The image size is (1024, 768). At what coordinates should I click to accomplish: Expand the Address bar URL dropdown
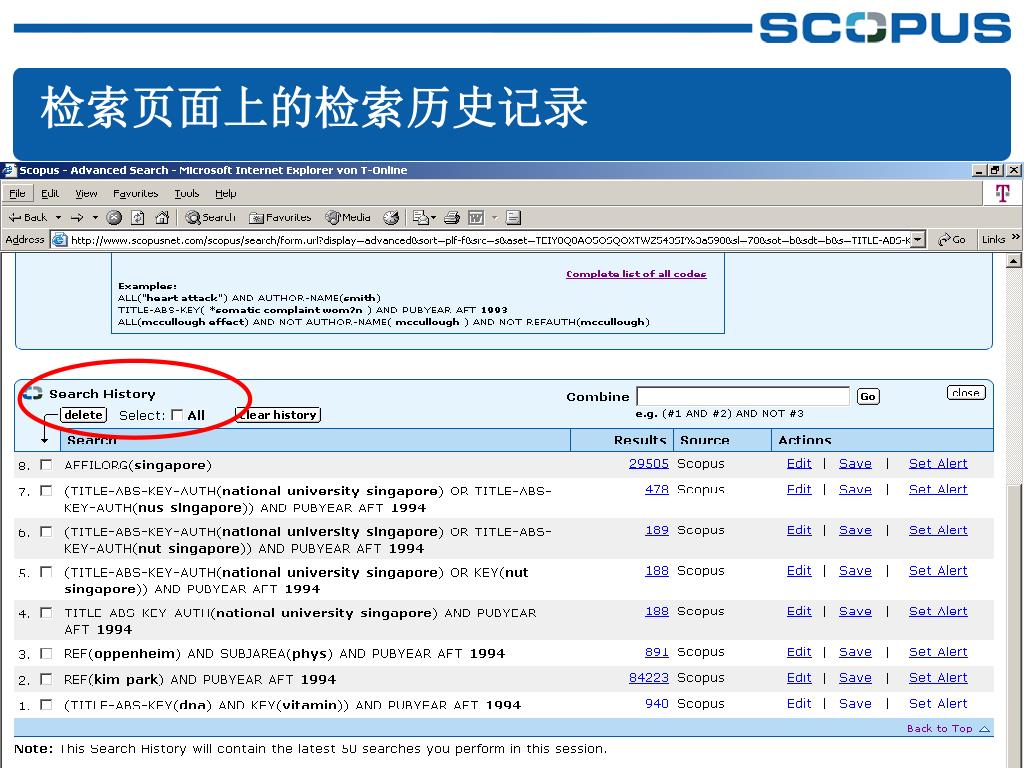[x=918, y=240]
